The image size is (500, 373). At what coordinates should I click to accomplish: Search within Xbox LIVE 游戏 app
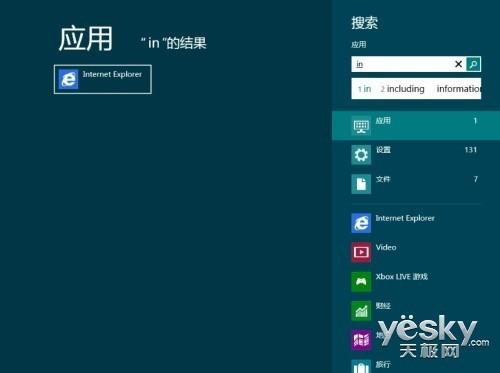pyautogui.click(x=416, y=282)
